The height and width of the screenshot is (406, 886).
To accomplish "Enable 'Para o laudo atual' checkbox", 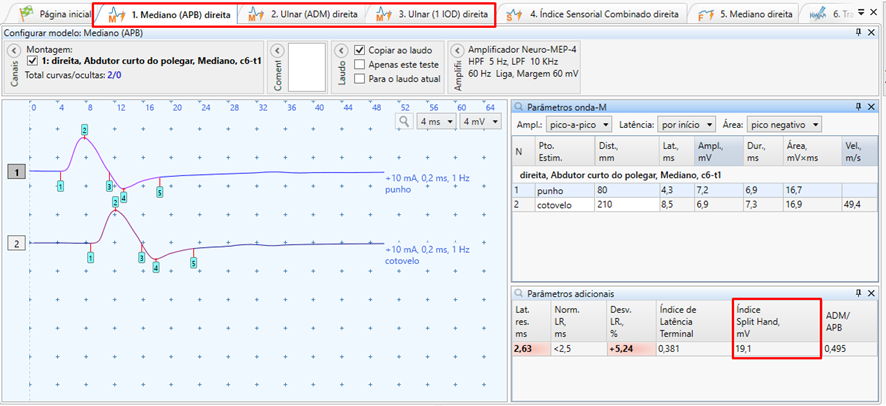I will click(x=359, y=79).
